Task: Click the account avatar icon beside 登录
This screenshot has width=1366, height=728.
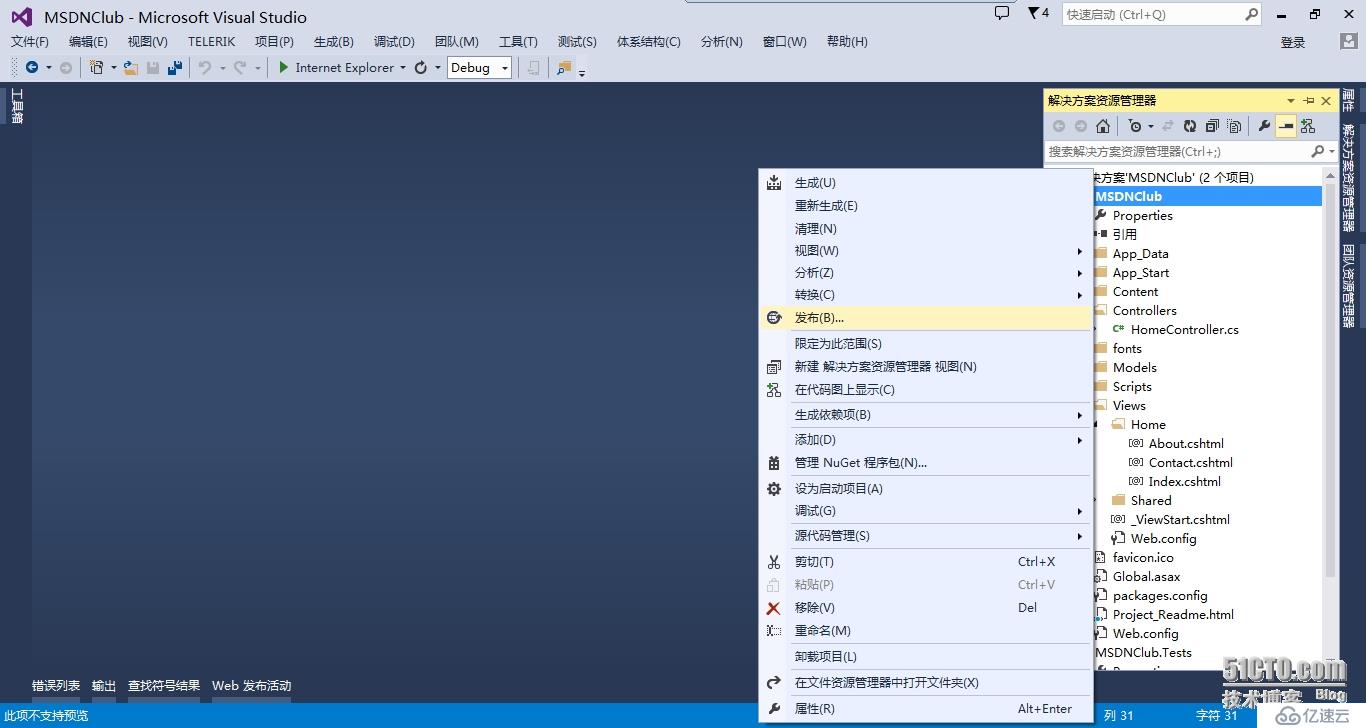Action: [x=1348, y=41]
